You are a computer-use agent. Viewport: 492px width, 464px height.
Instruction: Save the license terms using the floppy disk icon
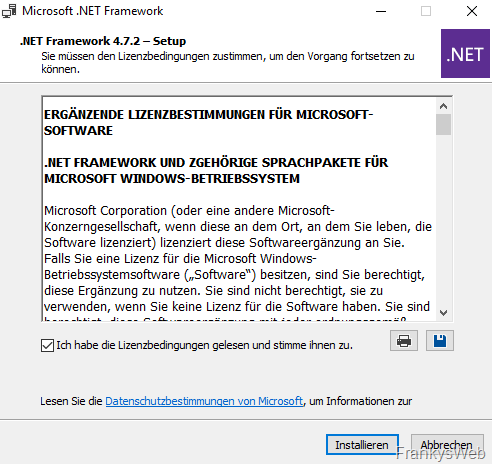coord(440,341)
